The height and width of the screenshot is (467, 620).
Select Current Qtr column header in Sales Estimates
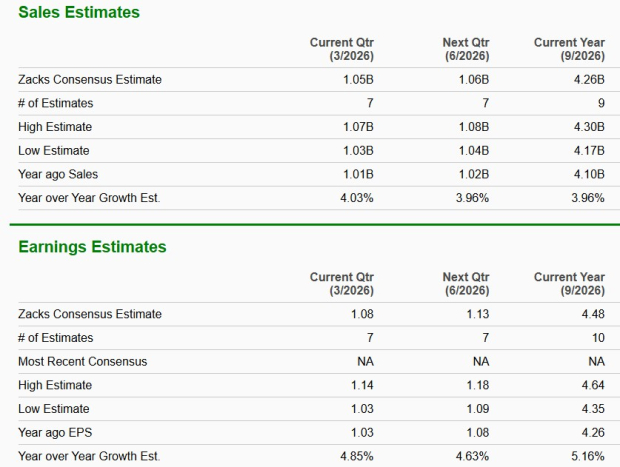coord(341,49)
